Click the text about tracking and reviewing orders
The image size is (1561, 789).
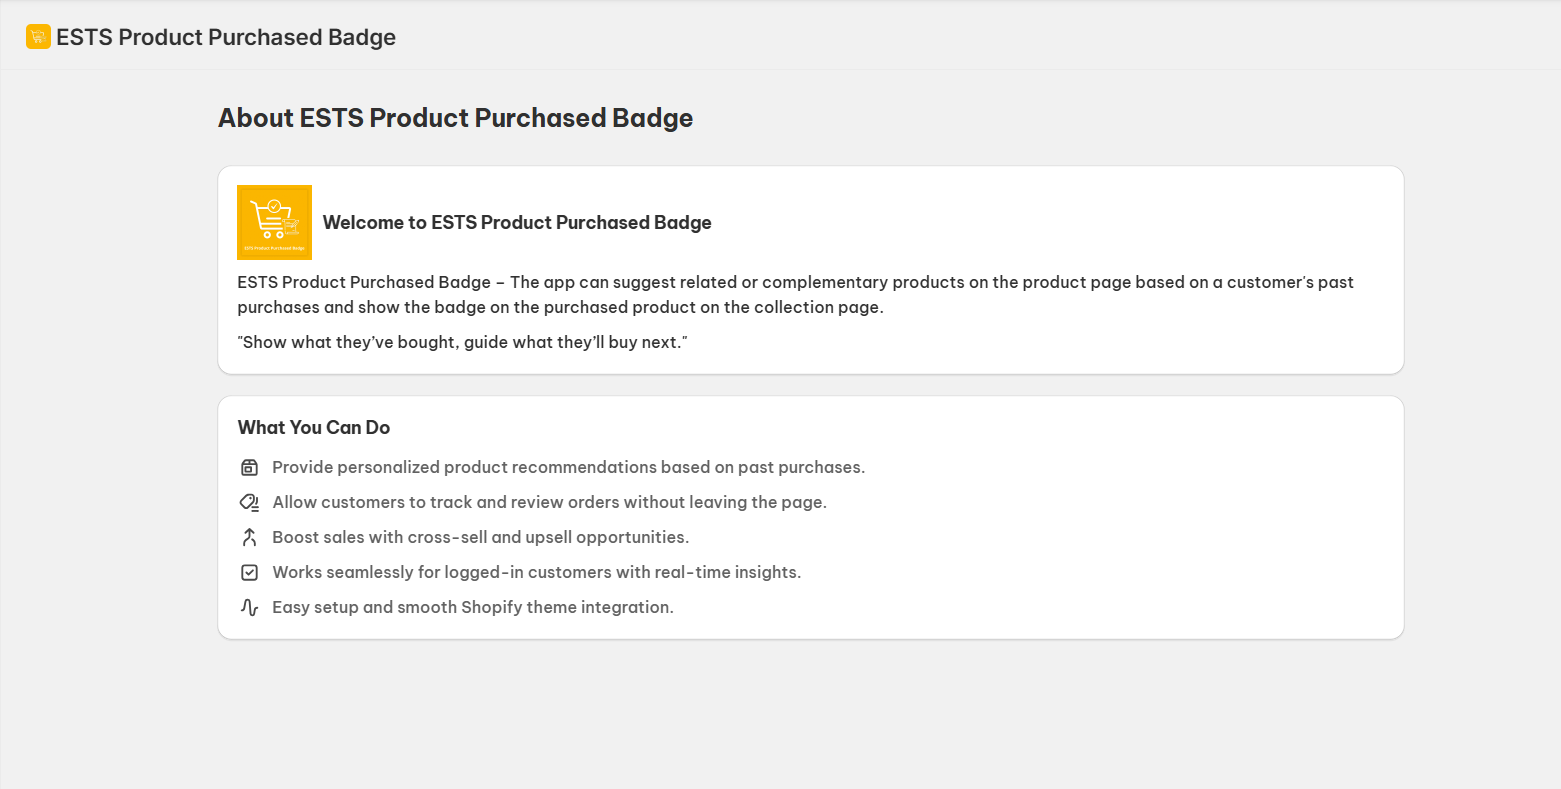tap(549, 502)
